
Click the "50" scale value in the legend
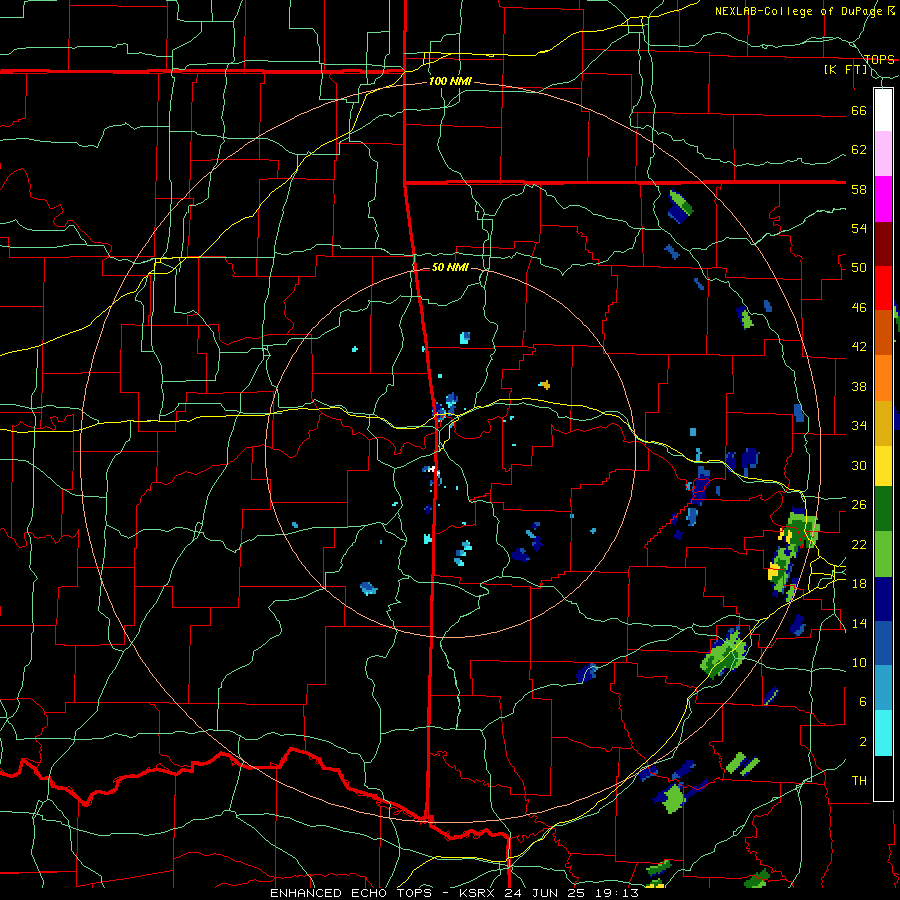859,268
